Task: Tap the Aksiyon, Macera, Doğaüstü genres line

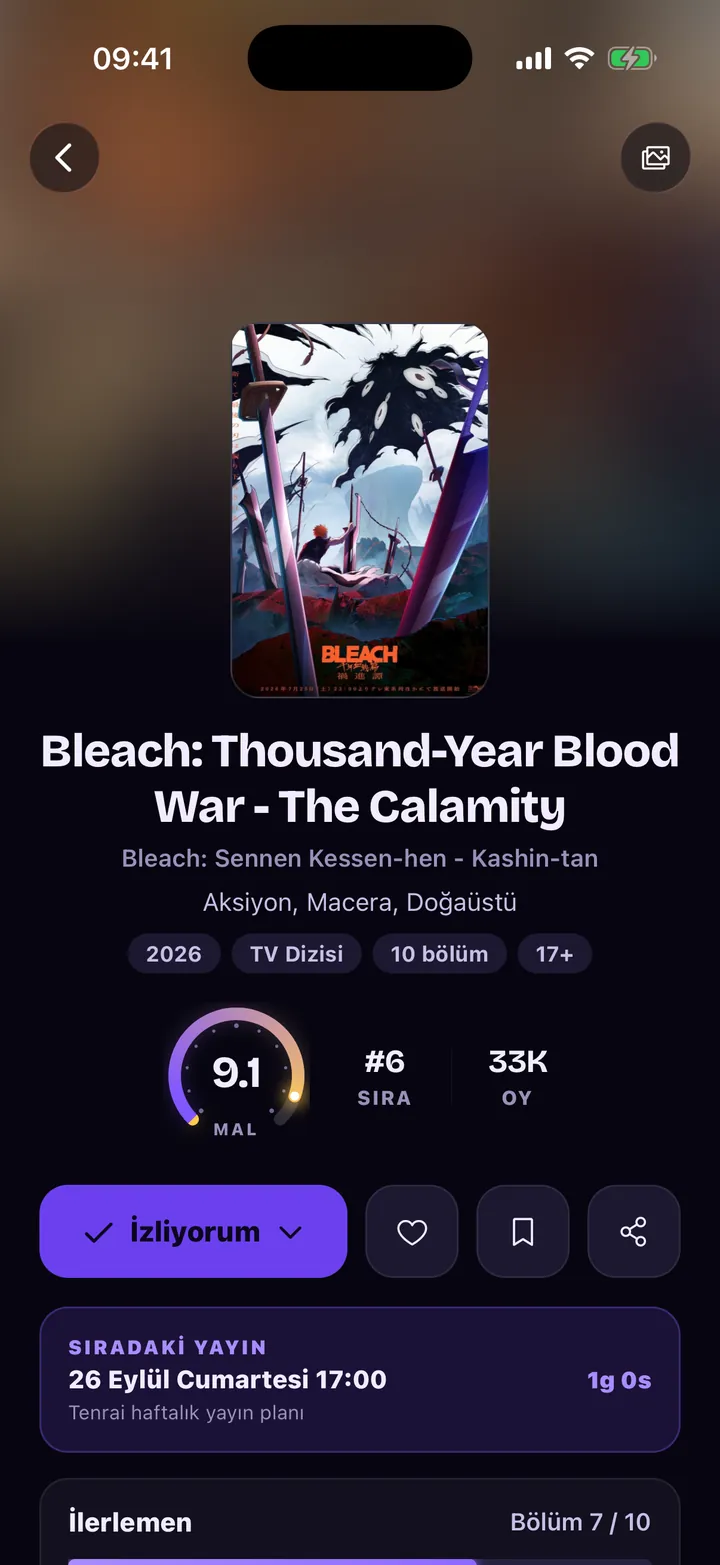Action: point(360,903)
